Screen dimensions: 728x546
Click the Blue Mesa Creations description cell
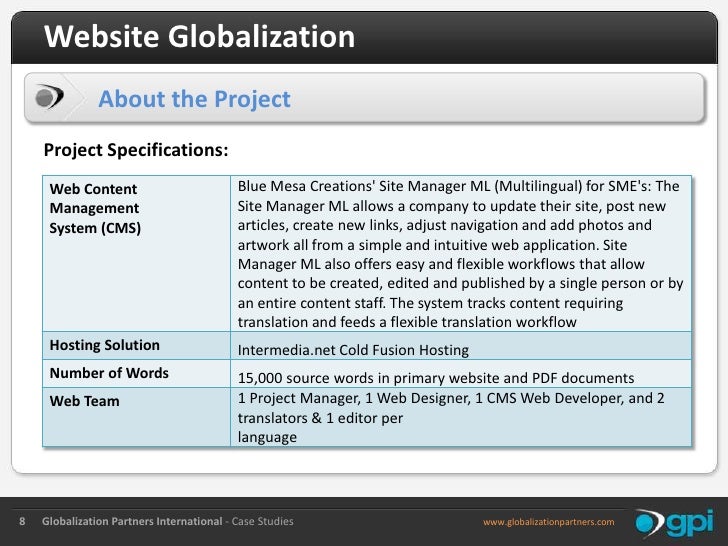(461, 254)
